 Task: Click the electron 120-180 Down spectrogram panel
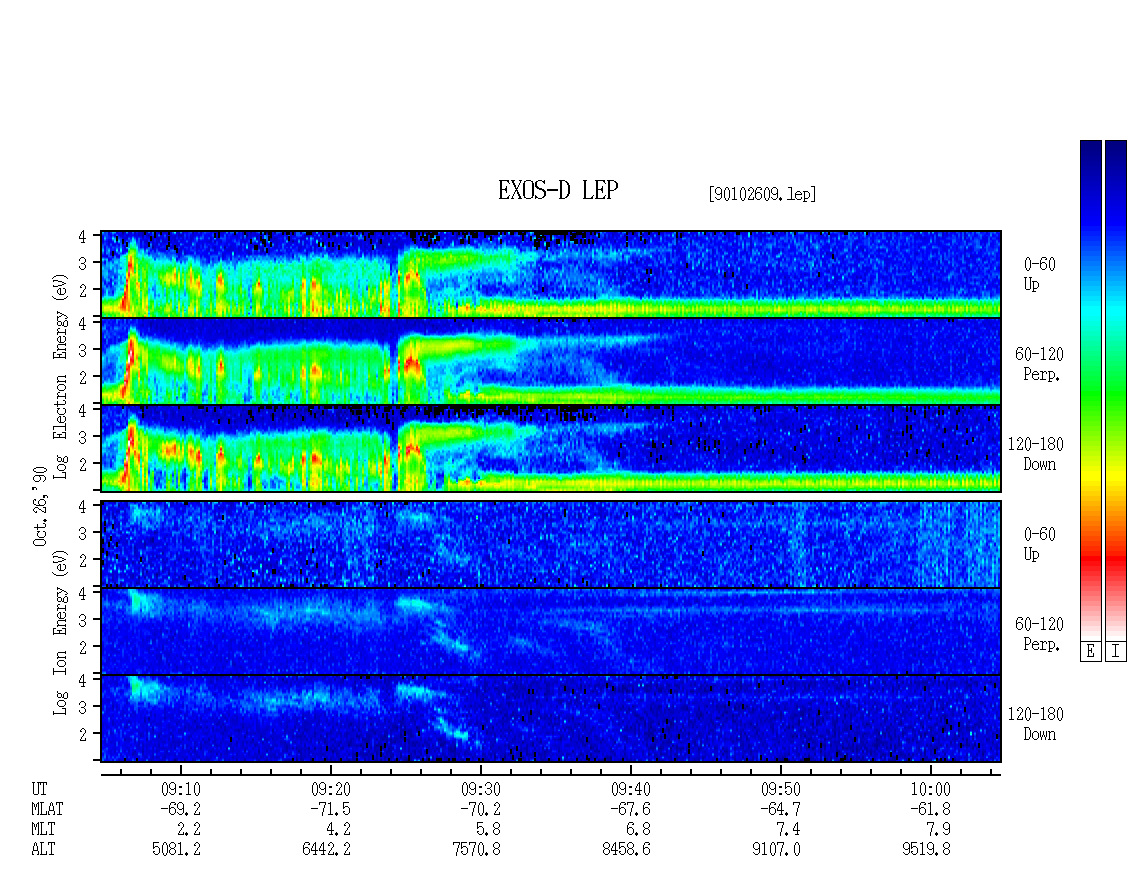coord(551,448)
